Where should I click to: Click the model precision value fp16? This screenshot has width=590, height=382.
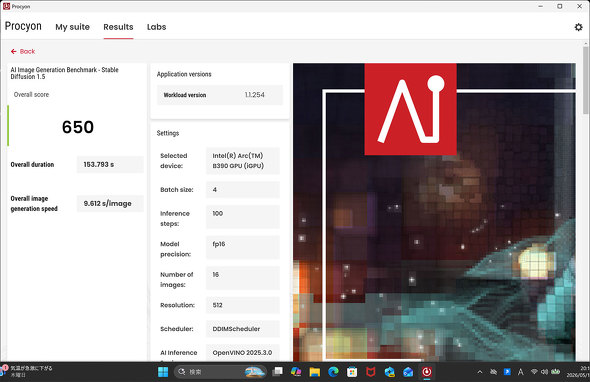(243, 247)
